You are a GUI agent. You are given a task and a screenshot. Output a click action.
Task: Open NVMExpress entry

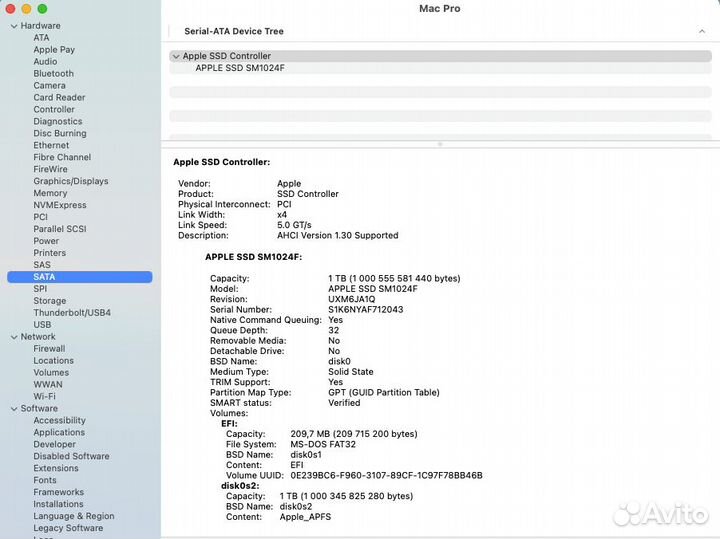(x=60, y=205)
